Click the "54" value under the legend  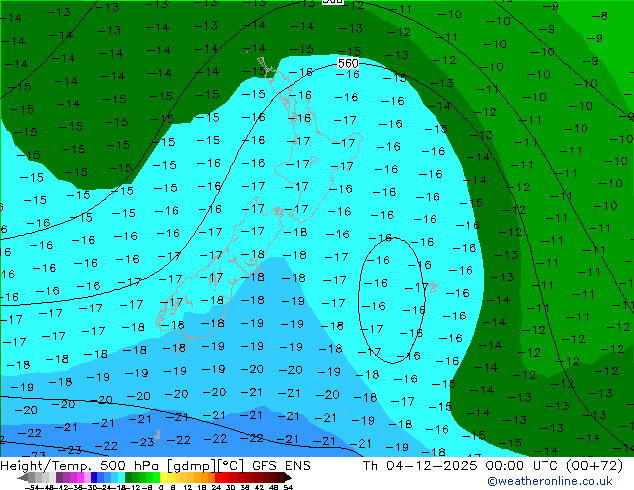pyautogui.click(x=288, y=487)
